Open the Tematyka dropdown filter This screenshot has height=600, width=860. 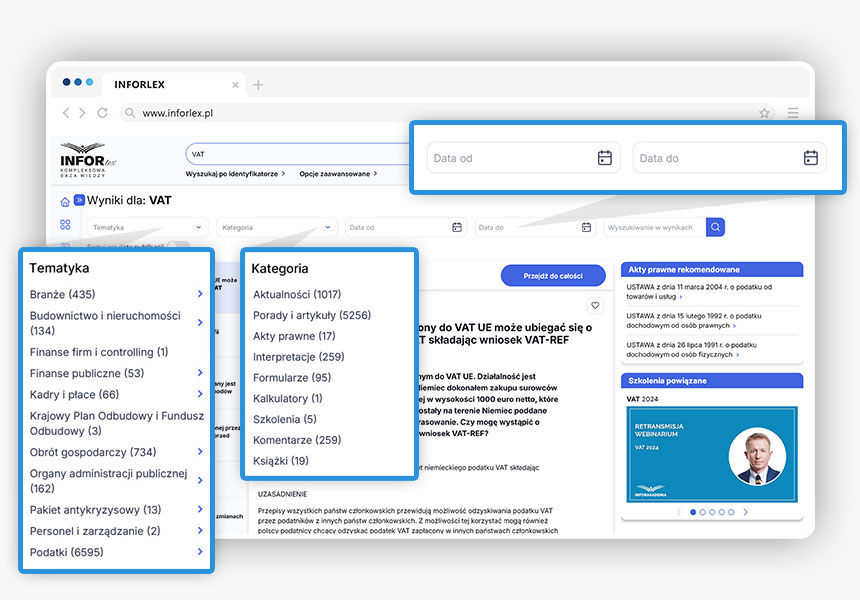tap(147, 227)
